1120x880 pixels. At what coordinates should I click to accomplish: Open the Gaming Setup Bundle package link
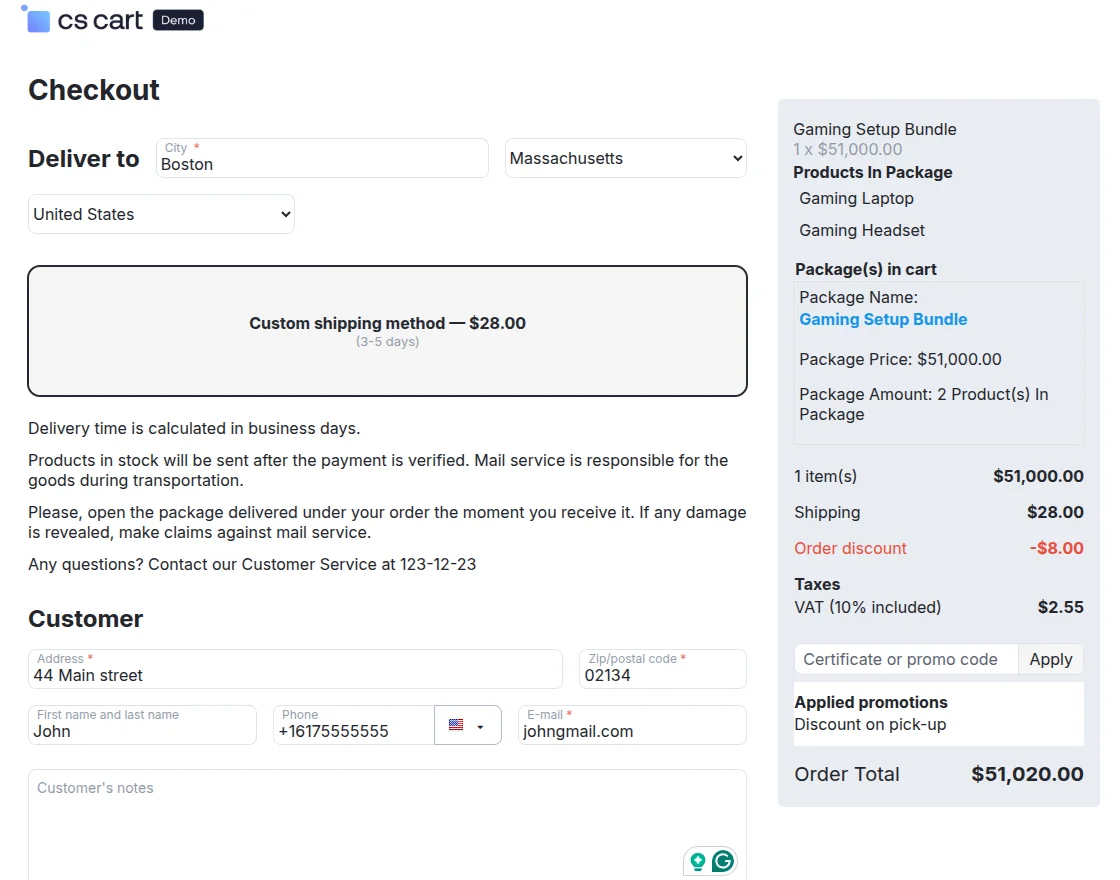[x=883, y=319]
